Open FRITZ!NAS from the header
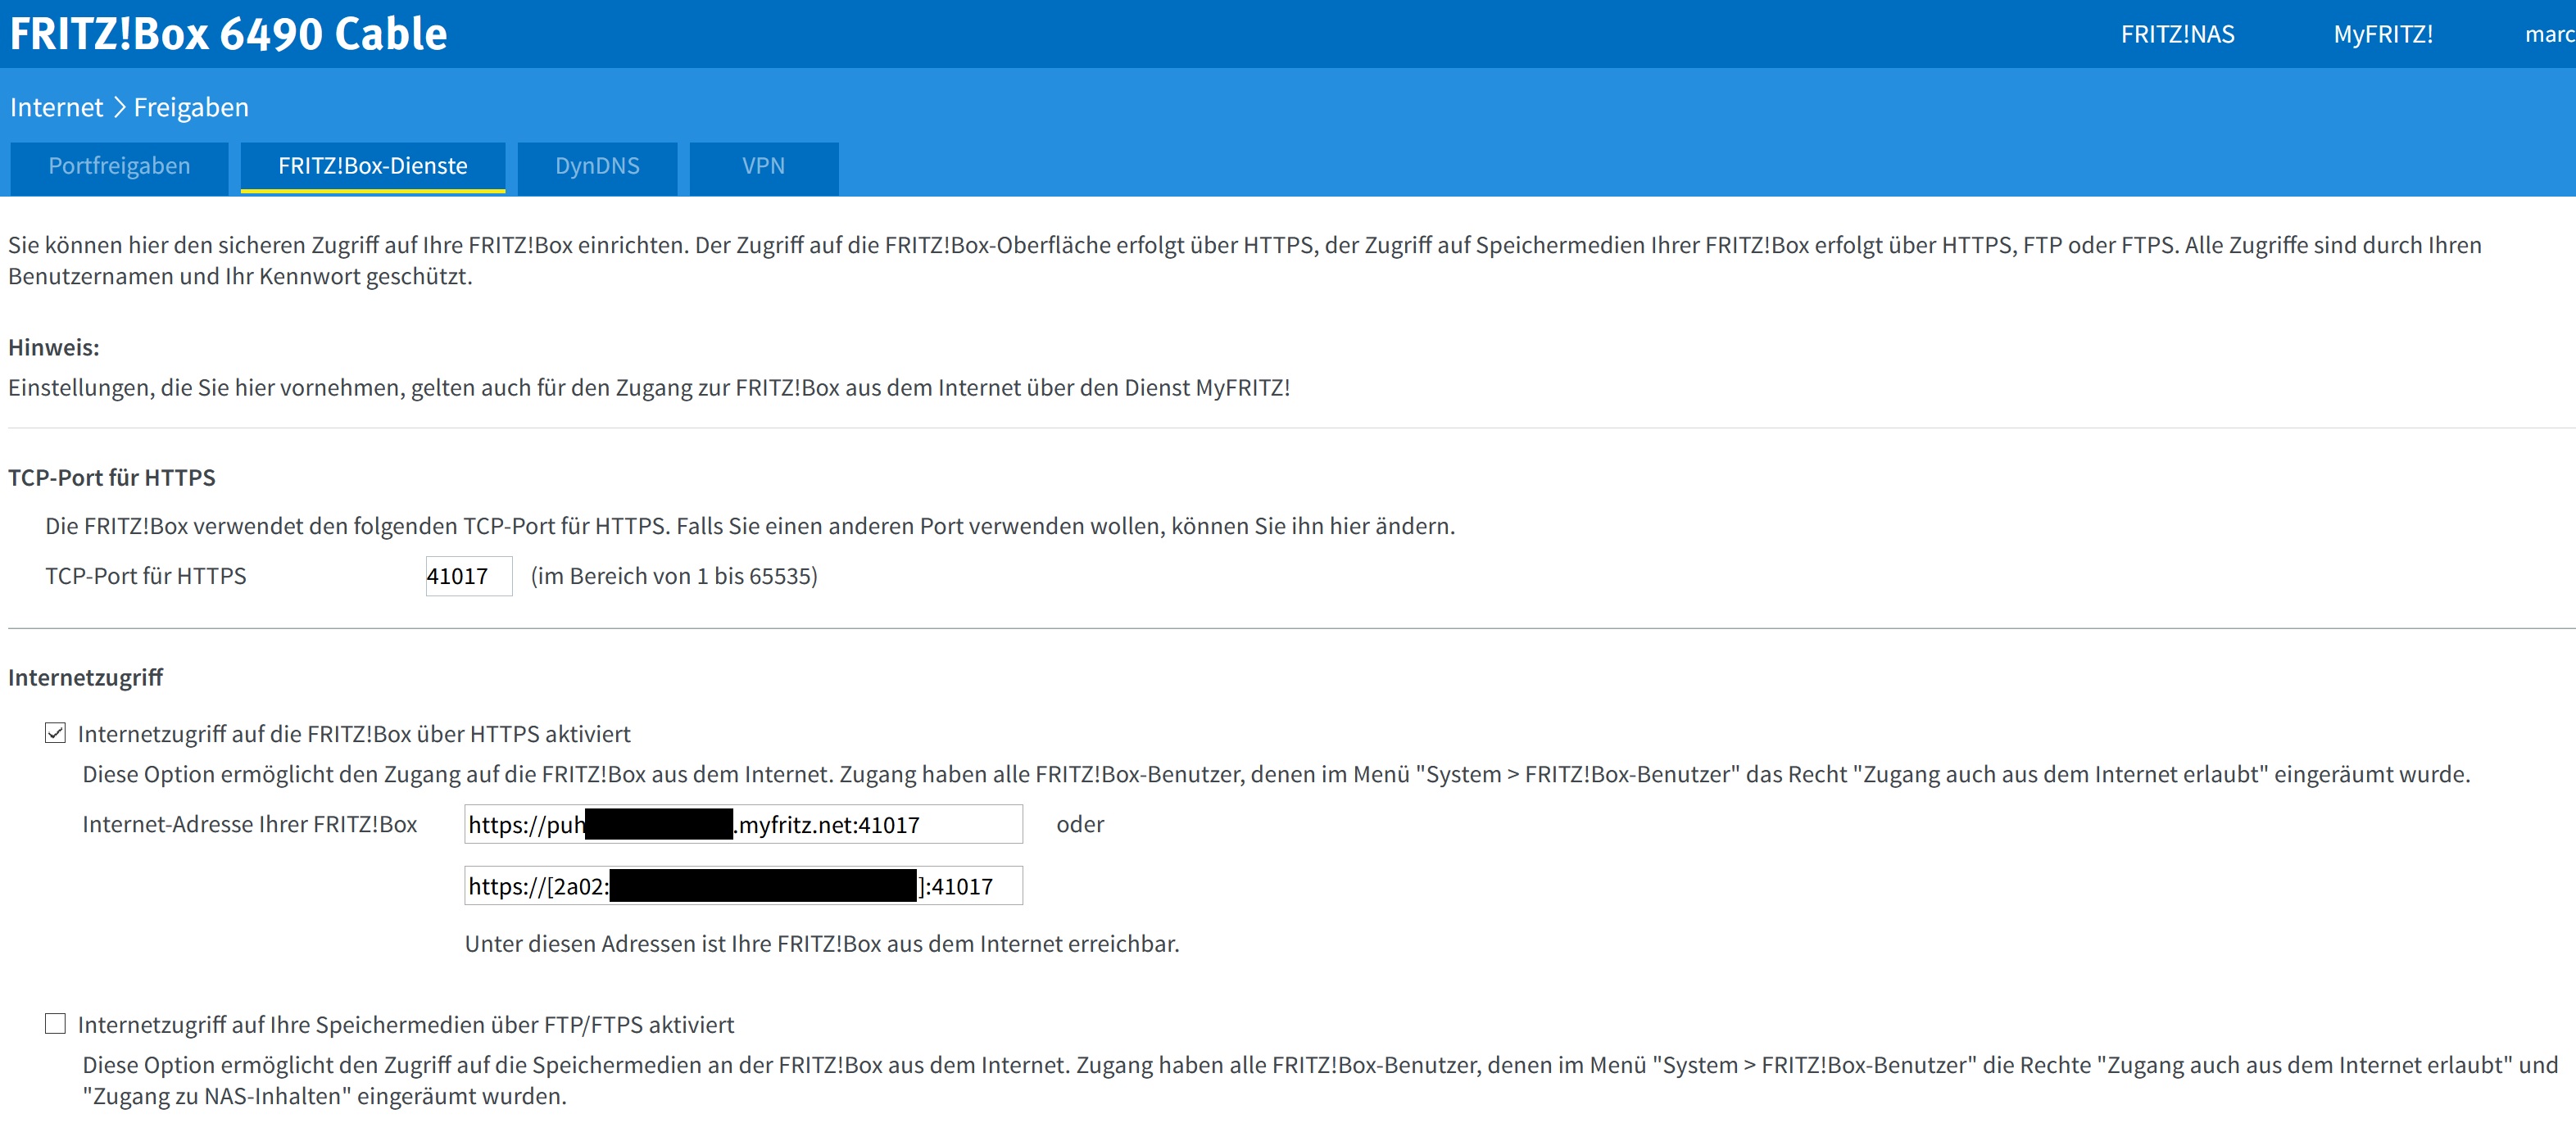 pos(2177,35)
